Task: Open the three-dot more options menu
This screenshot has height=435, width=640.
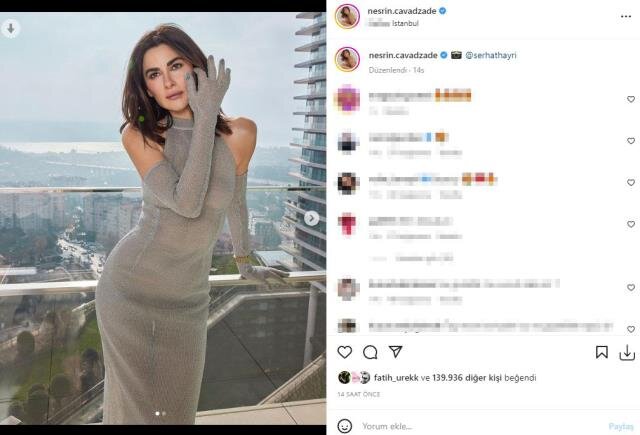Action: [626, 16]
